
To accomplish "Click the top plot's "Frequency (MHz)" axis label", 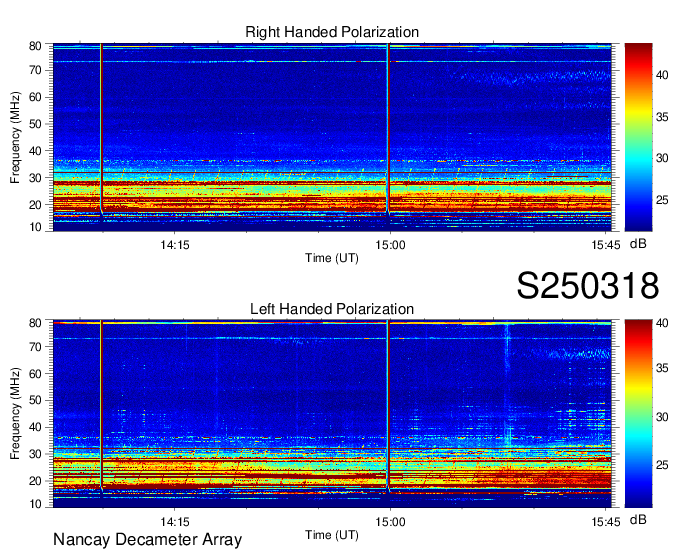I will point(15,137).
